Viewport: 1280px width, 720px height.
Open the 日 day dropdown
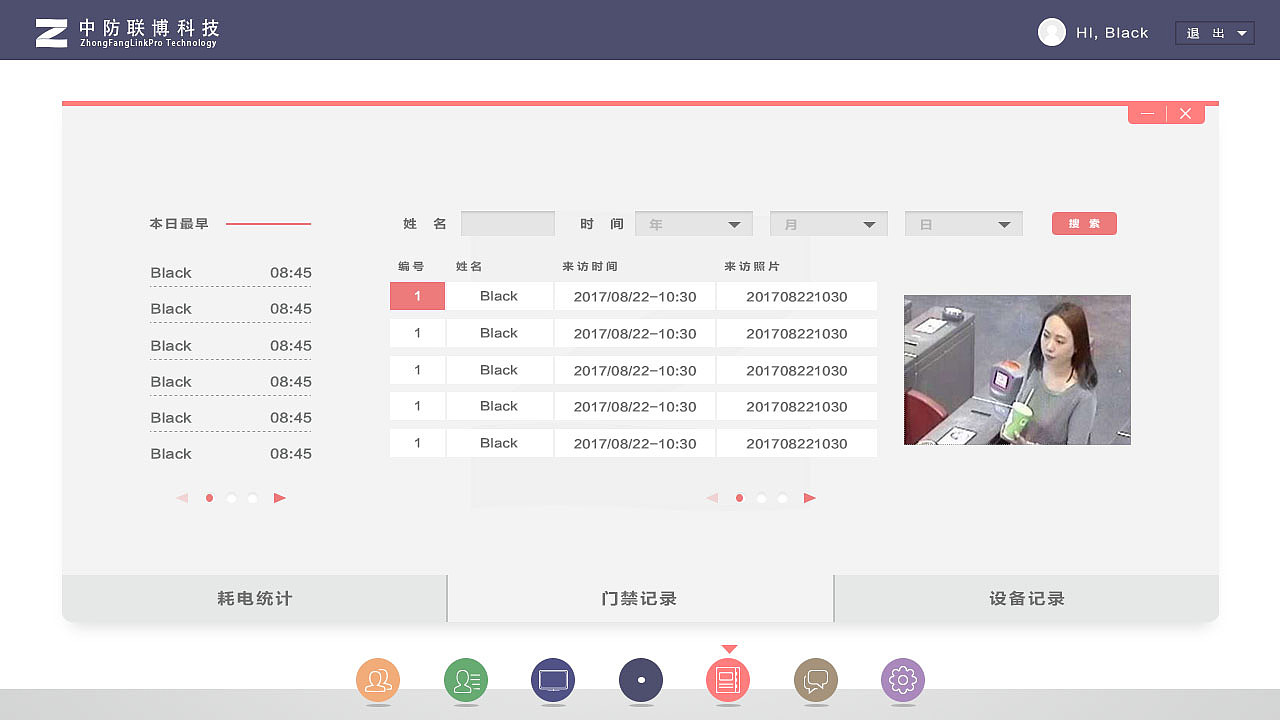(x=964, y=224)
